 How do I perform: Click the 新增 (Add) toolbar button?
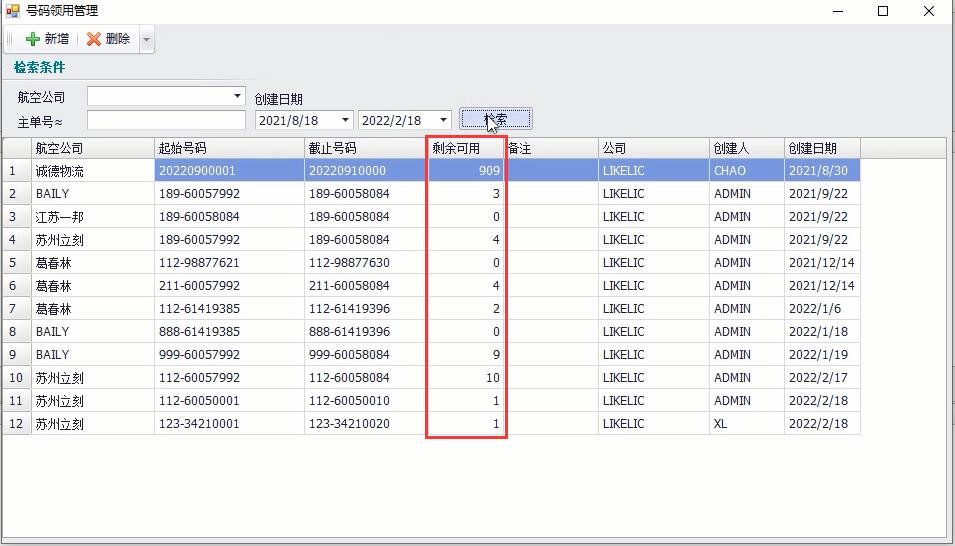pos(47,39)
